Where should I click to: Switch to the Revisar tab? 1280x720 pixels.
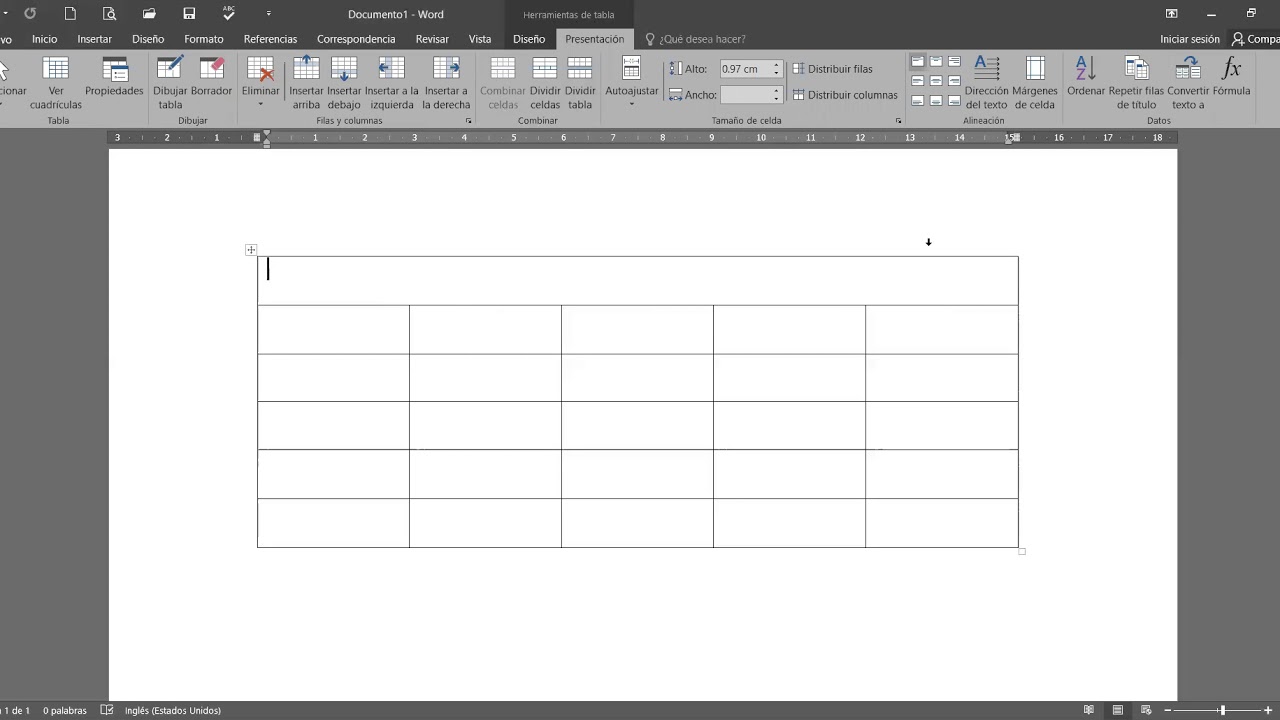click(x=432, y=39)
